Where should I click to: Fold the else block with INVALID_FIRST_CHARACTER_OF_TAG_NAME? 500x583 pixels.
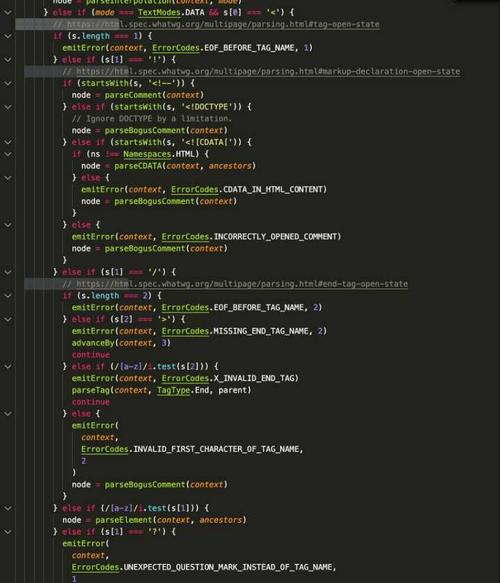pos(8,414)
